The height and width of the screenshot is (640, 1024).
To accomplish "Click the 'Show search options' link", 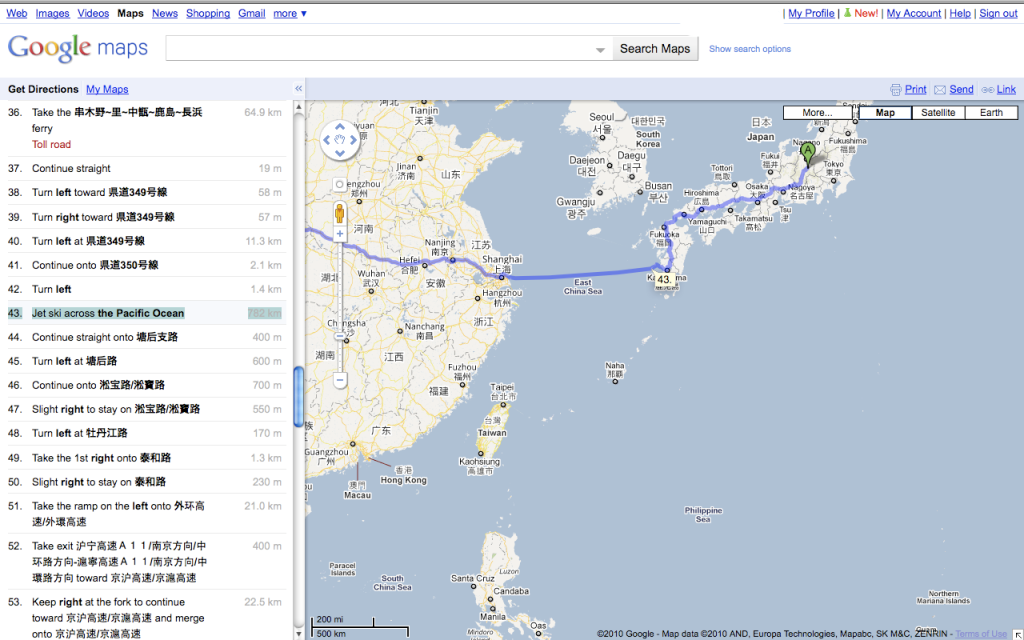I will 750,49.
